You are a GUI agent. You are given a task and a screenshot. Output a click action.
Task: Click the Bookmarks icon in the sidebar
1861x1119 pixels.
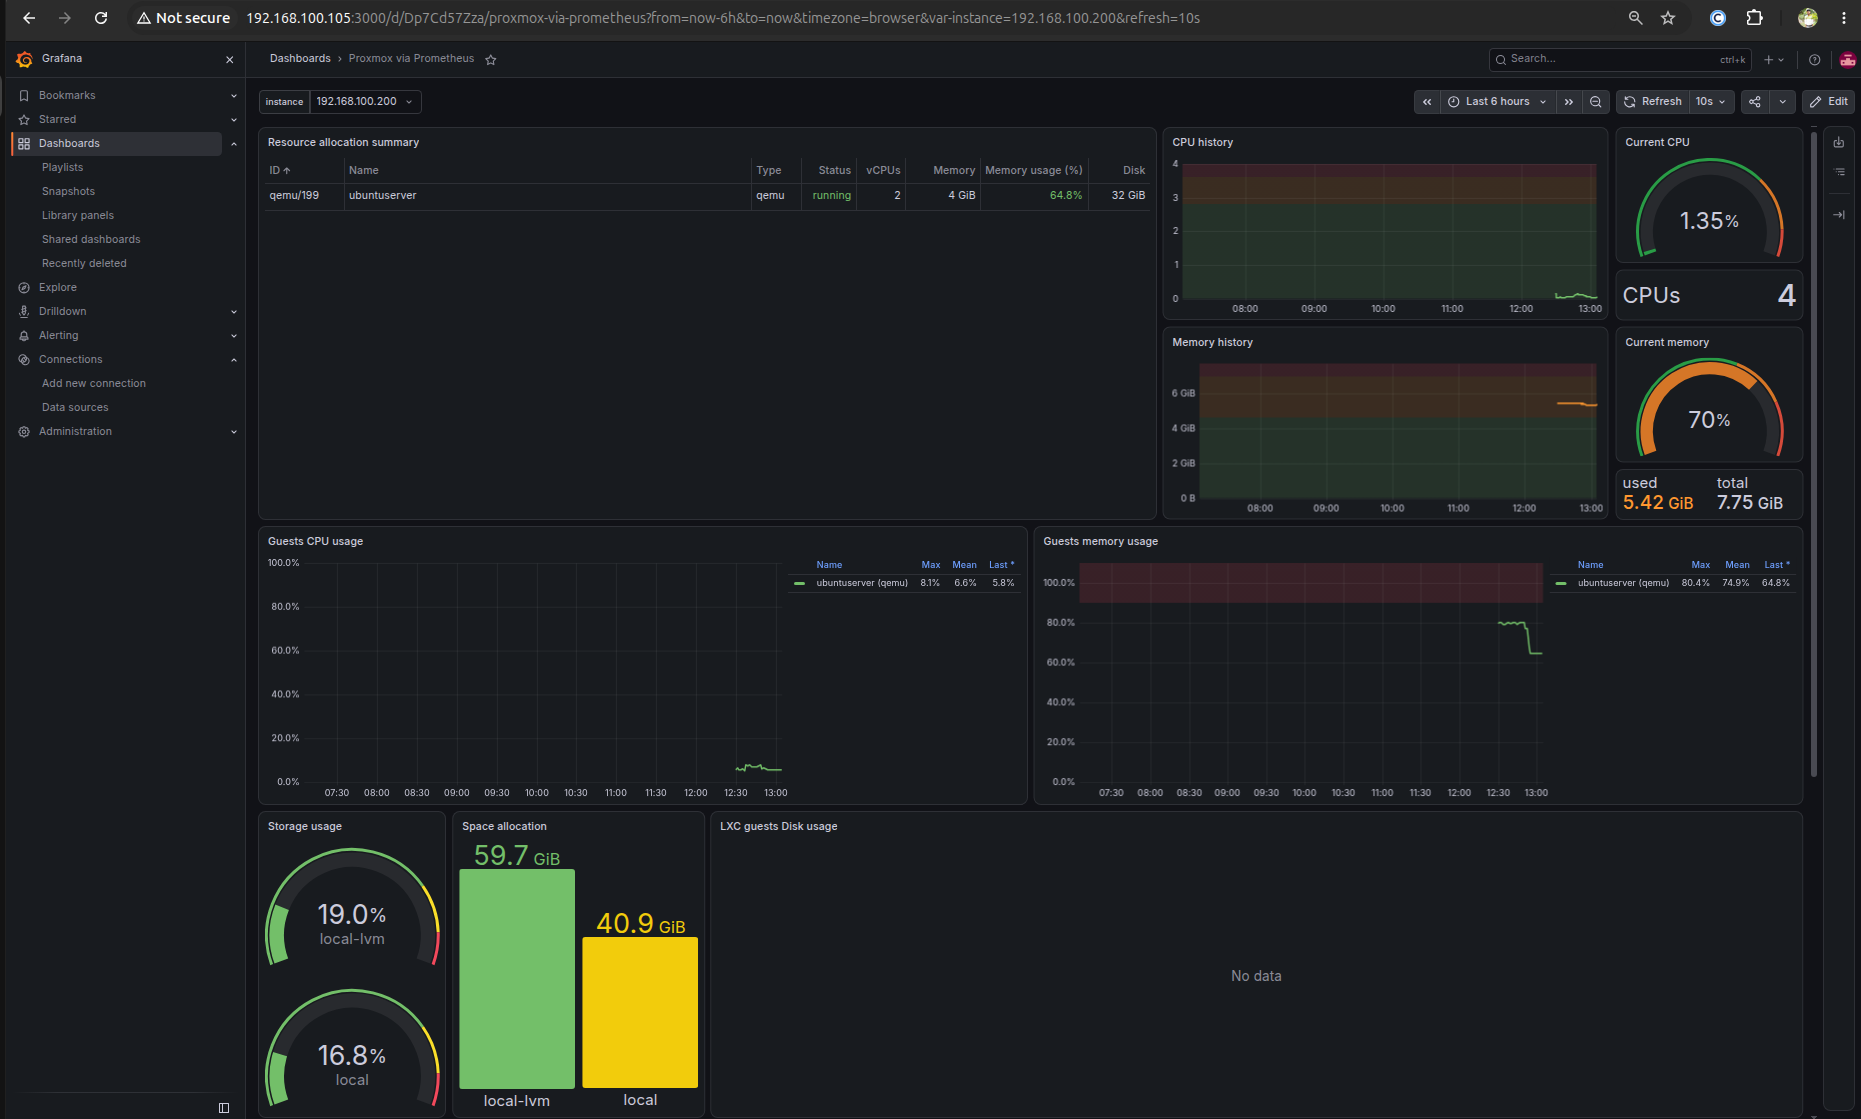coord(24,96)
